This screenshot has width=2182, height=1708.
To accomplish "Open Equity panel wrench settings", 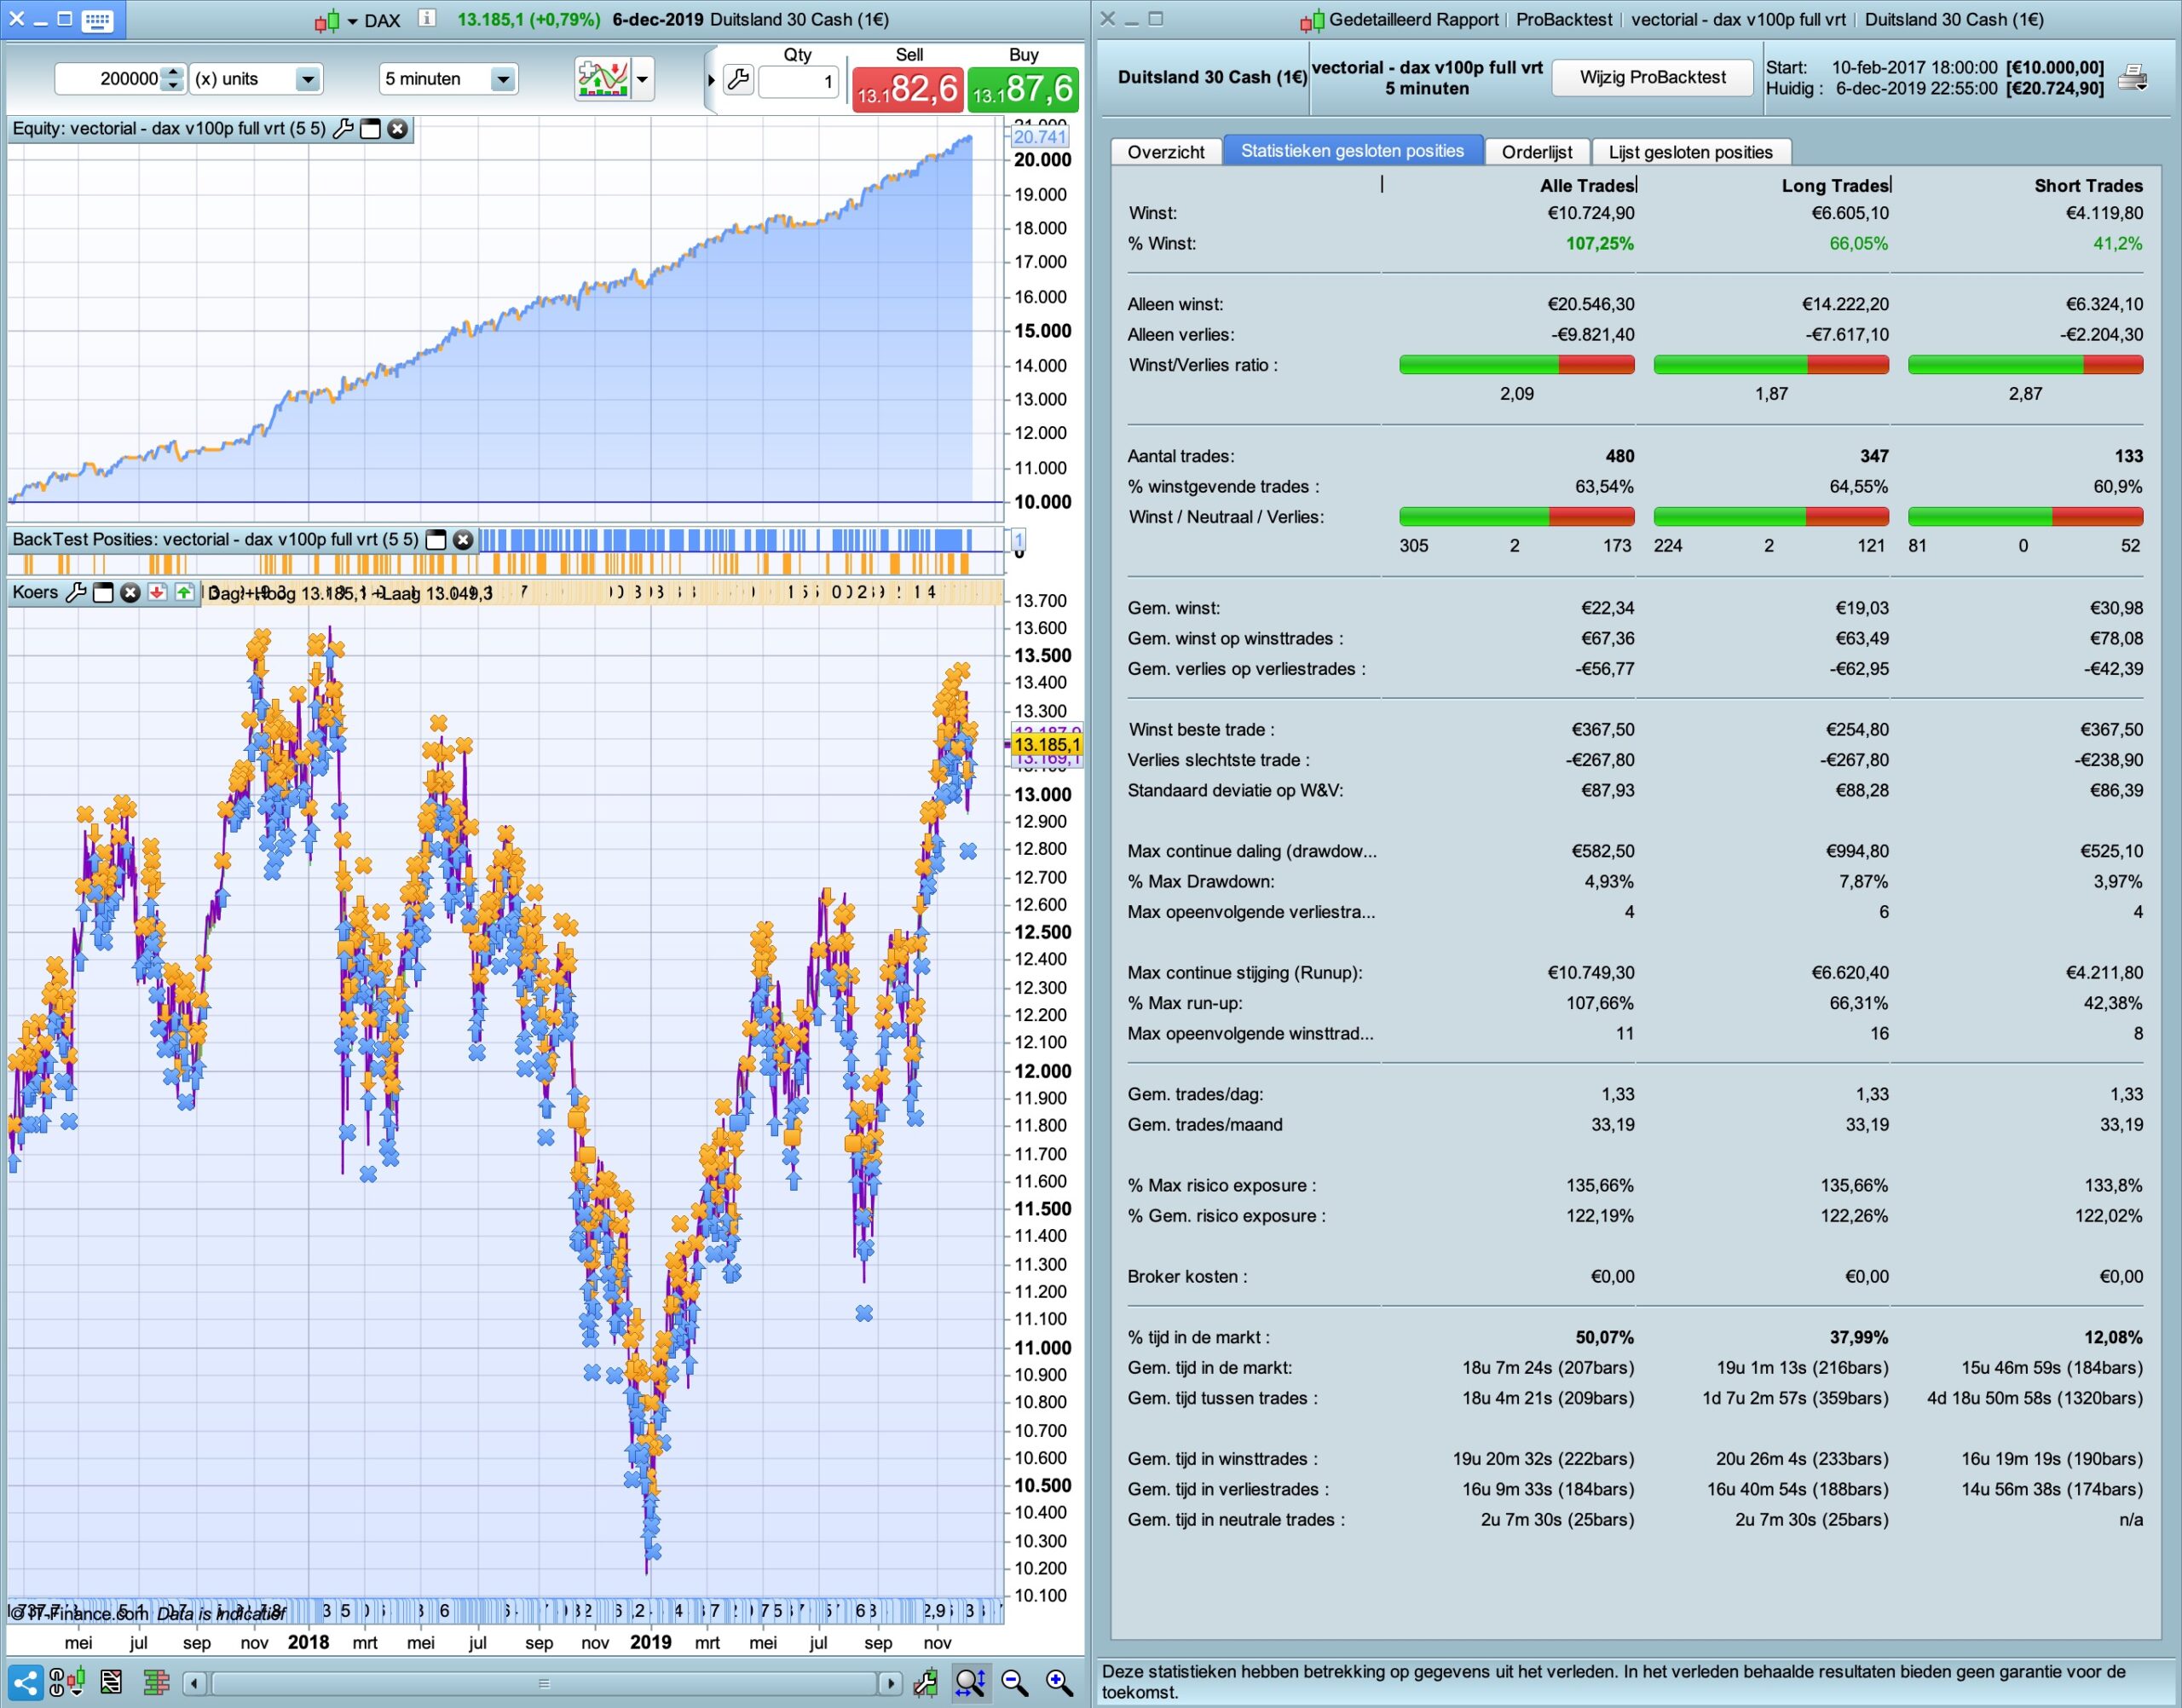I will point(343,129).
